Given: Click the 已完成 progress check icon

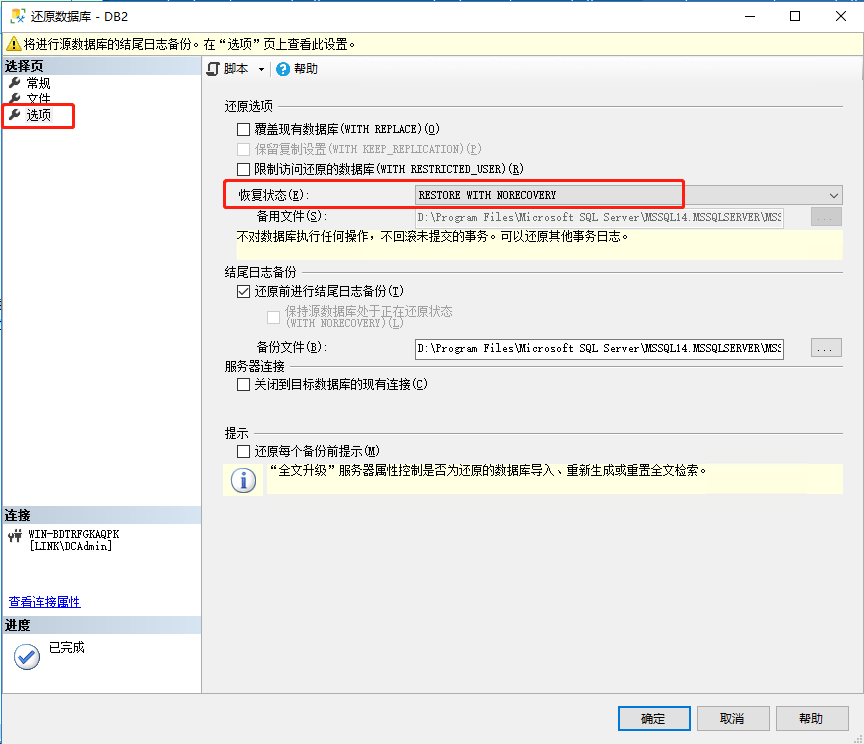Looking at the screenshot, I should (x=27, y=656).
